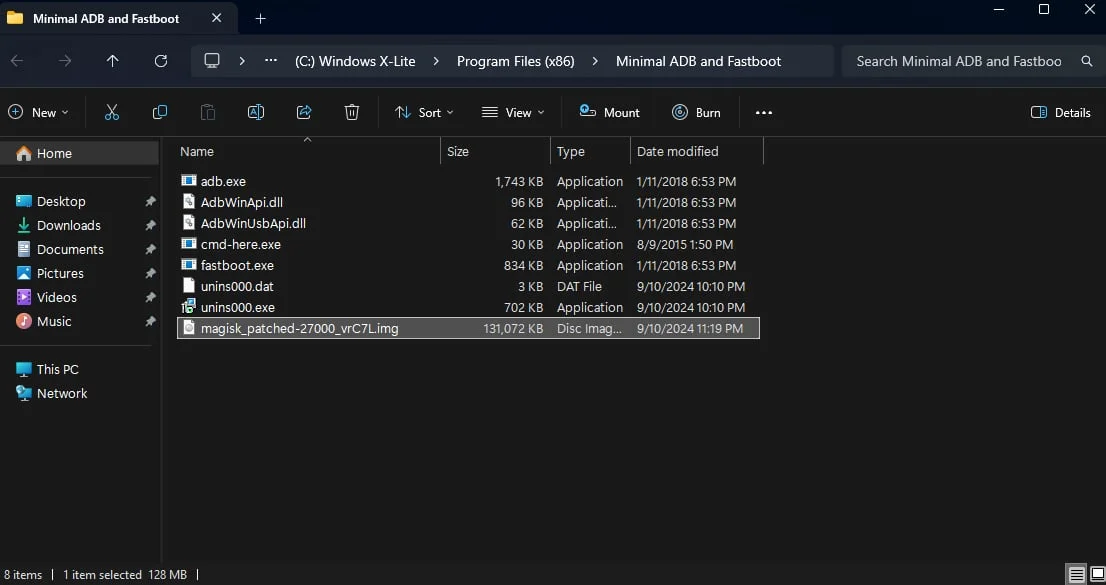Open the Sort dropdown
This screenshot has width=1106, height=585.
(425, 112)
